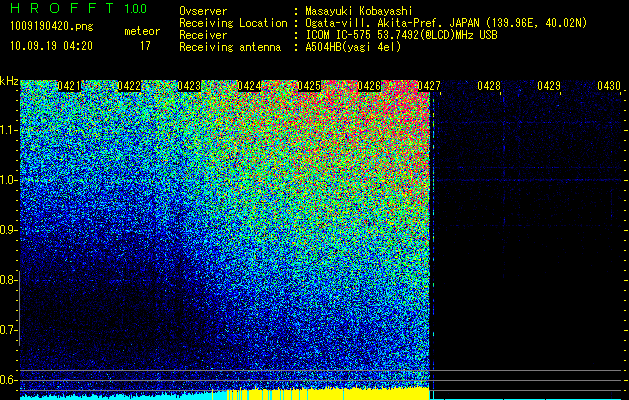
Task: Click the A504HB(yagi 4el) antenna text
Action: 353,47
